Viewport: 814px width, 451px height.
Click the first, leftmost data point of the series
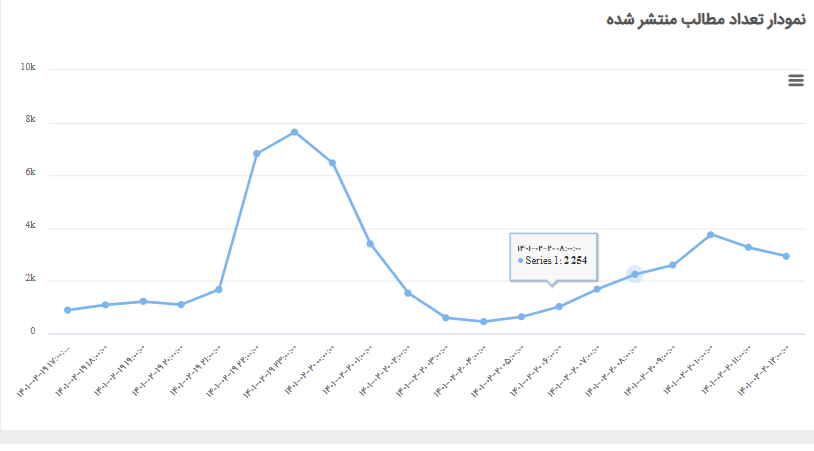pyautogui.click(x=67, y=310)
